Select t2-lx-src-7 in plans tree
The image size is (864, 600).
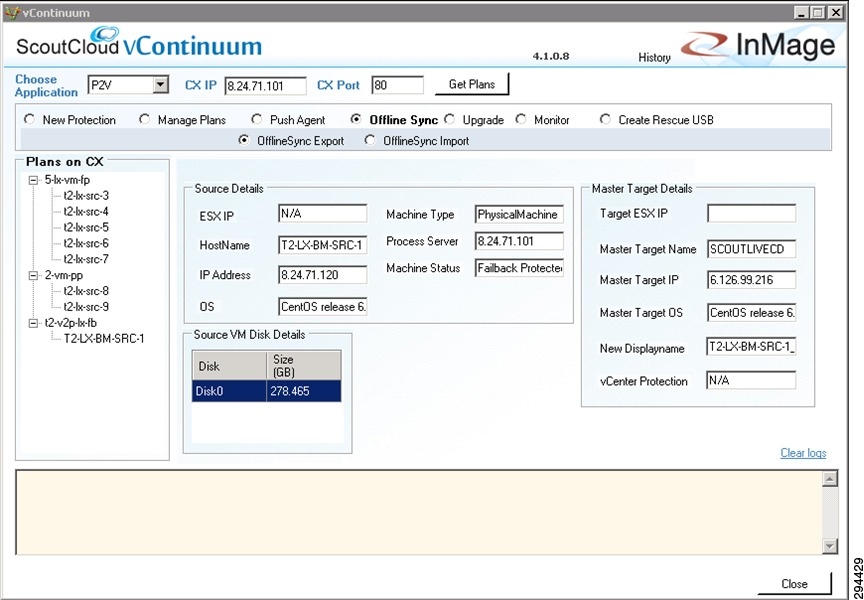tap(86, 259)
